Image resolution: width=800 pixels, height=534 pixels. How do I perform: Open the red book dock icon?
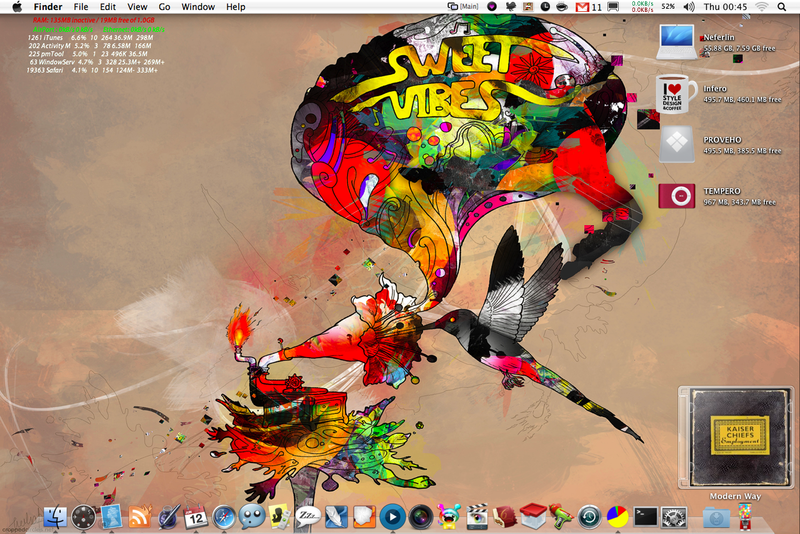point(505,517)
